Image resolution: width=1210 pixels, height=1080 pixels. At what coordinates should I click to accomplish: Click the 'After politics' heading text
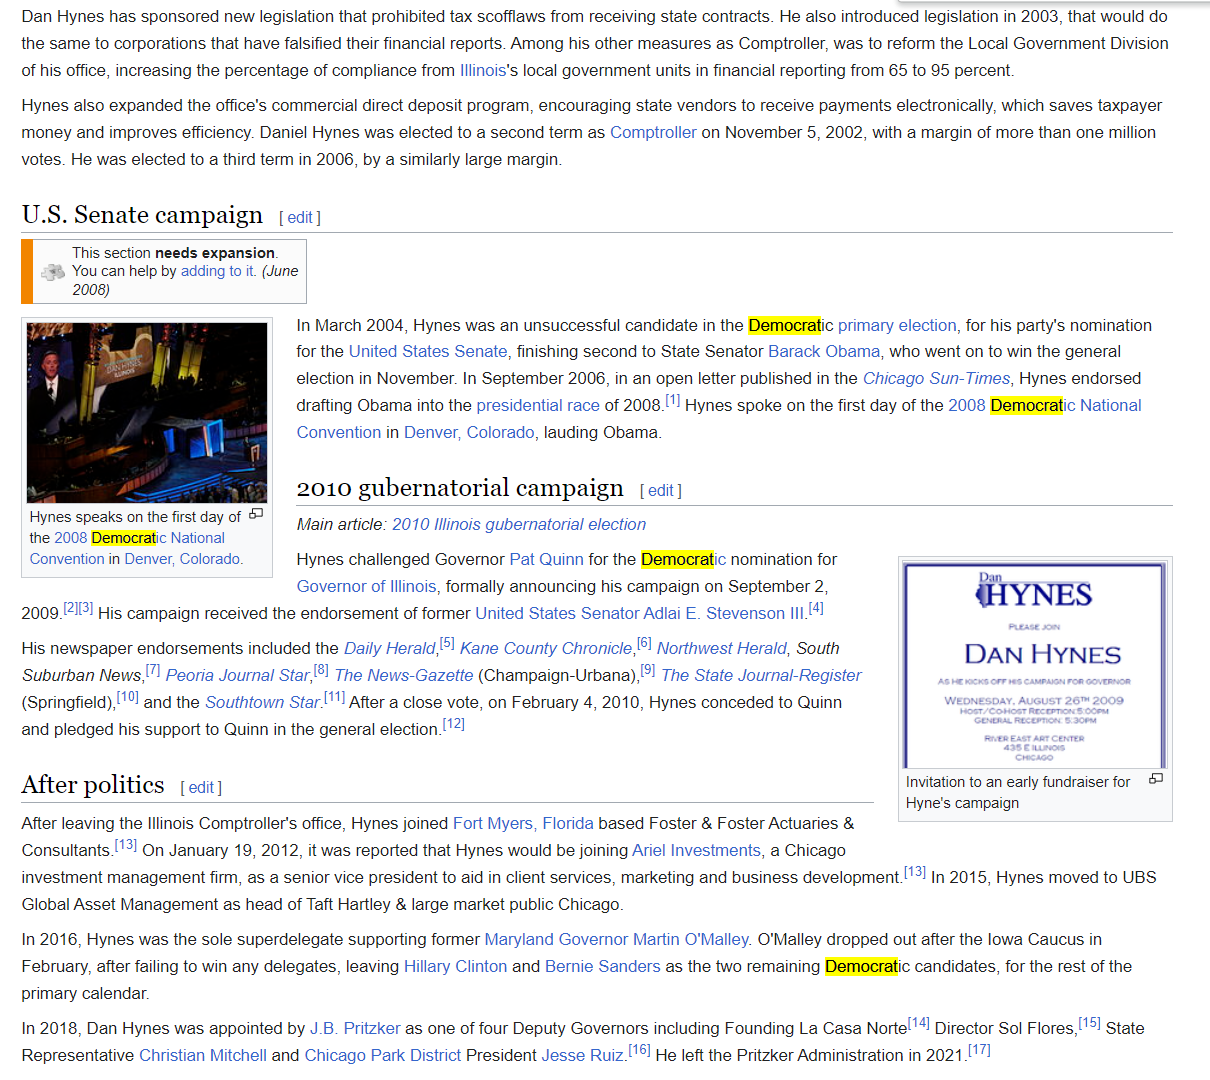point(93,785)
